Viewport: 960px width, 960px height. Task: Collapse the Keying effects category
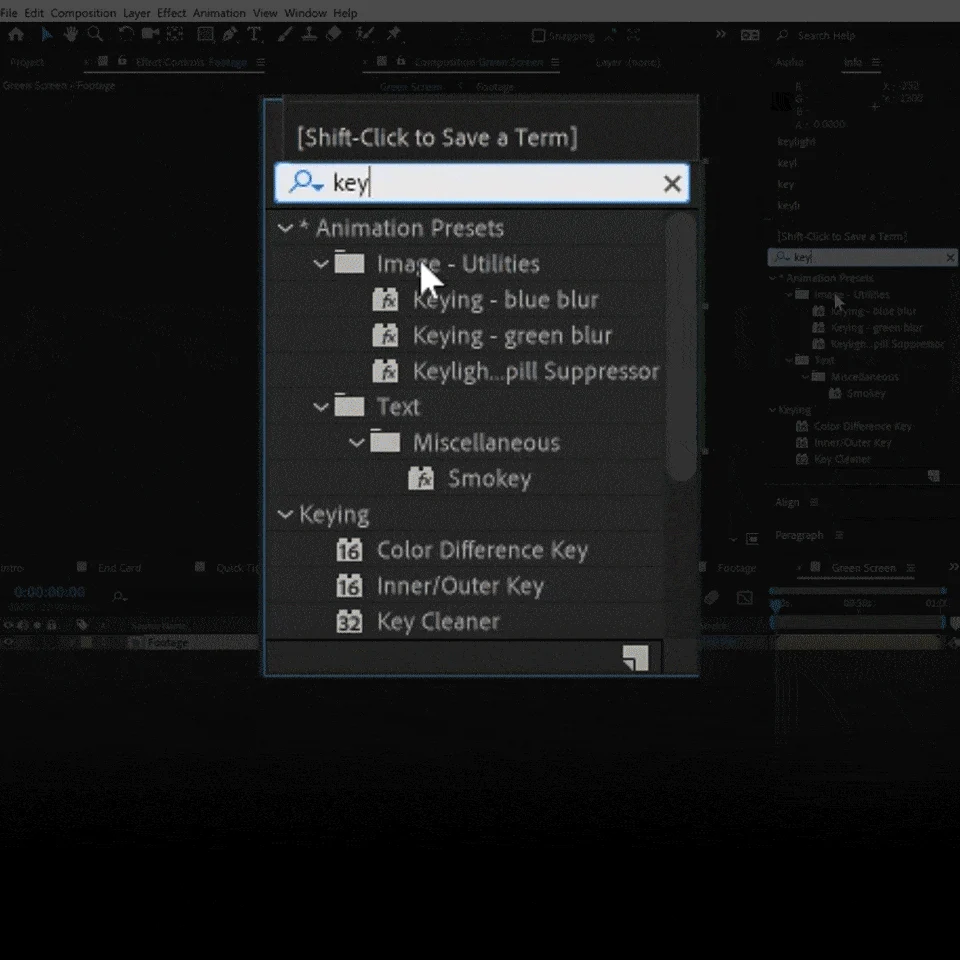pos(285,514)
